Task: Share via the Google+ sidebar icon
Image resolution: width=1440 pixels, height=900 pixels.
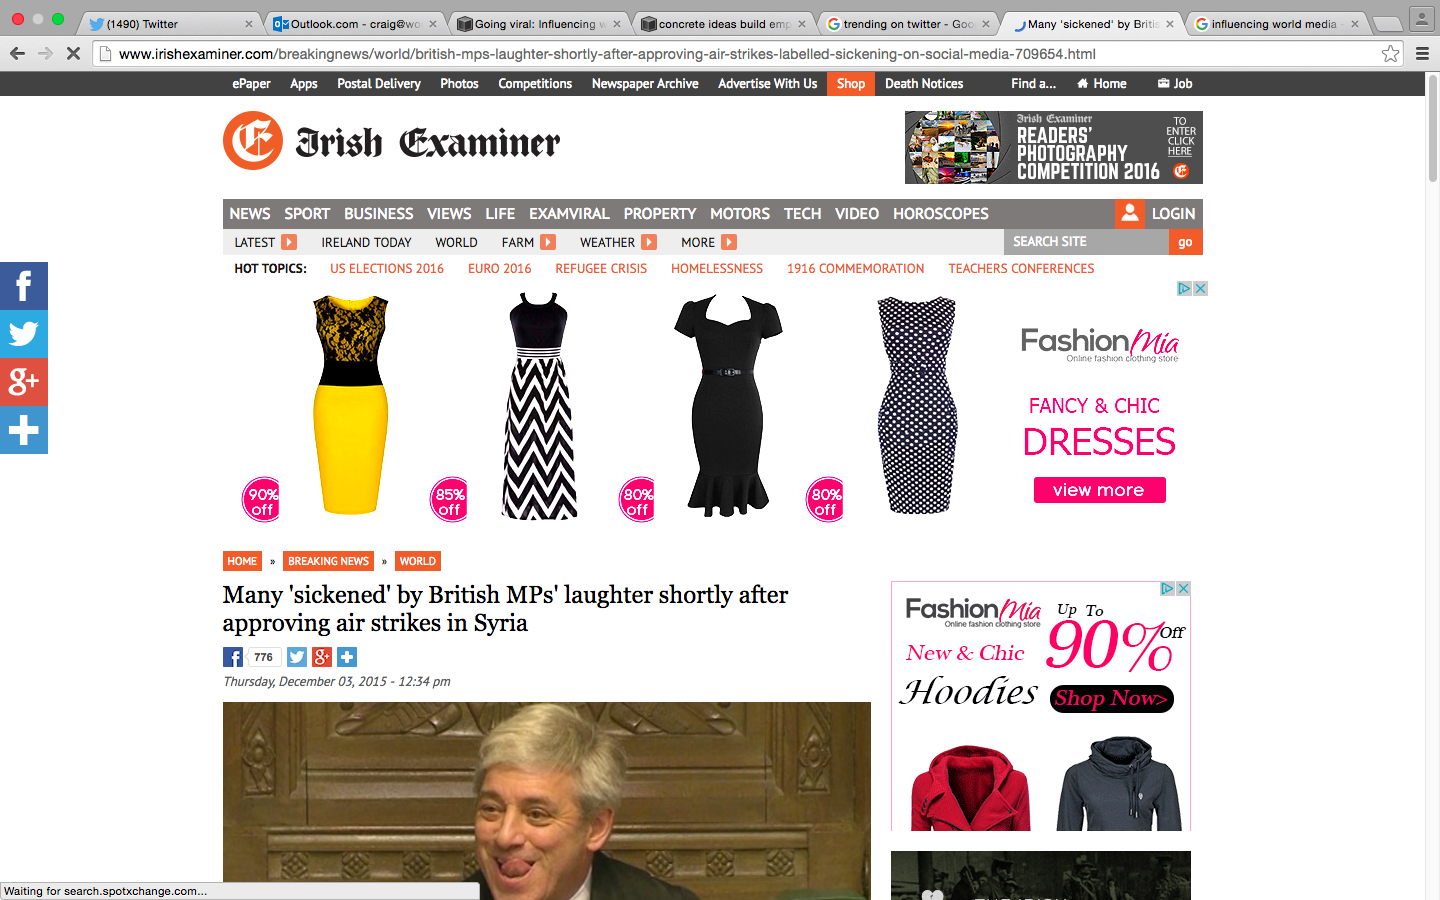Action: 24,382
